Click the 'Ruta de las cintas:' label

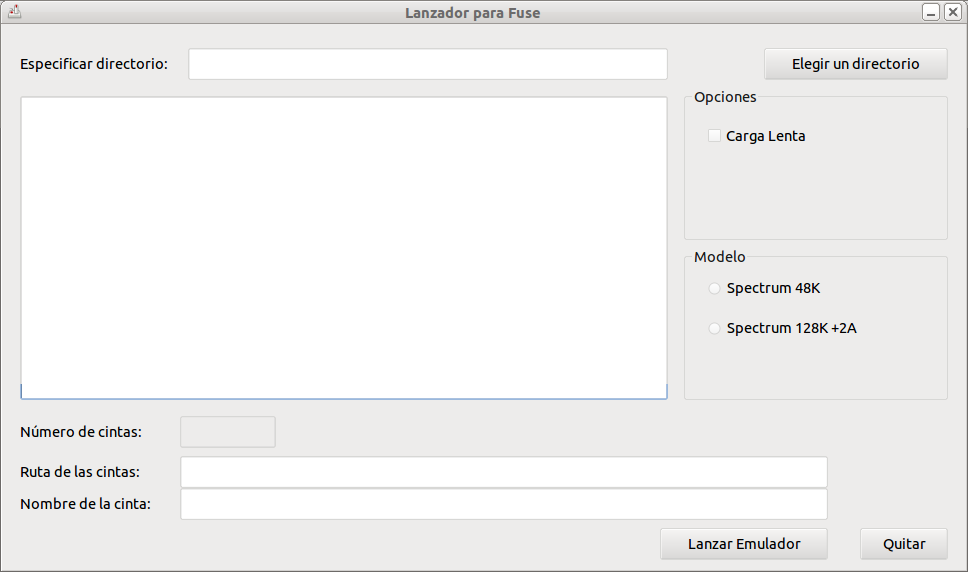point(80,472)
